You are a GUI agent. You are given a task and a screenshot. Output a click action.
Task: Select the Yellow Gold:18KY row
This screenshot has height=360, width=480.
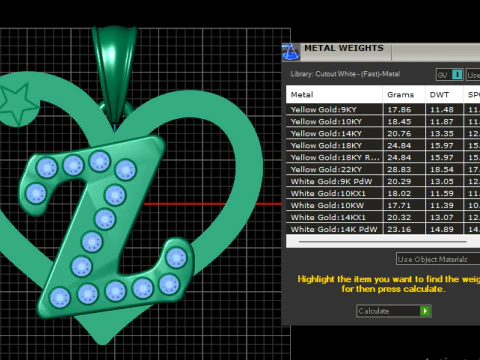coord(383,145)
